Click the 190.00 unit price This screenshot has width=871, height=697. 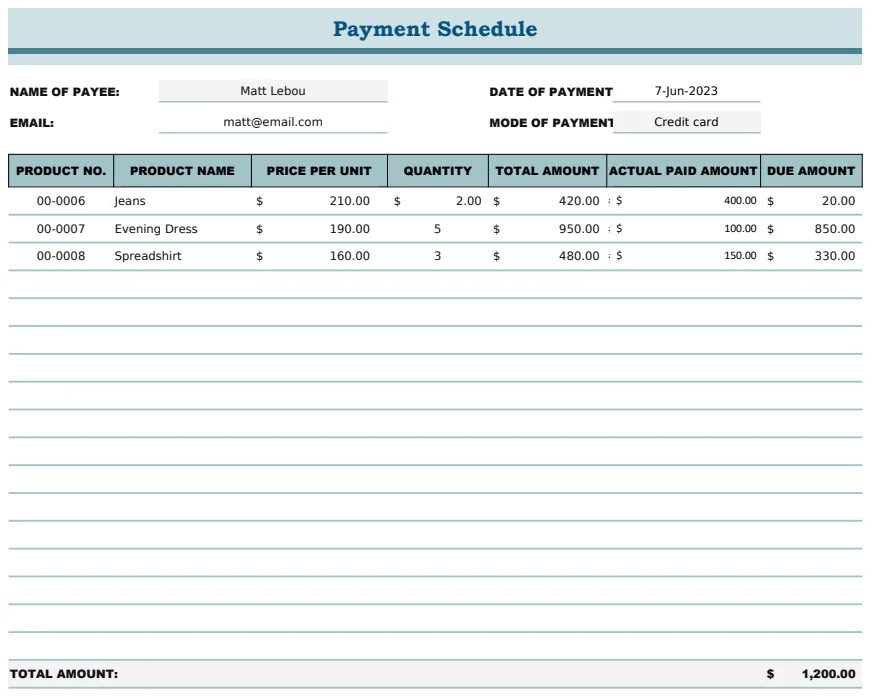(x=349, y=229)
